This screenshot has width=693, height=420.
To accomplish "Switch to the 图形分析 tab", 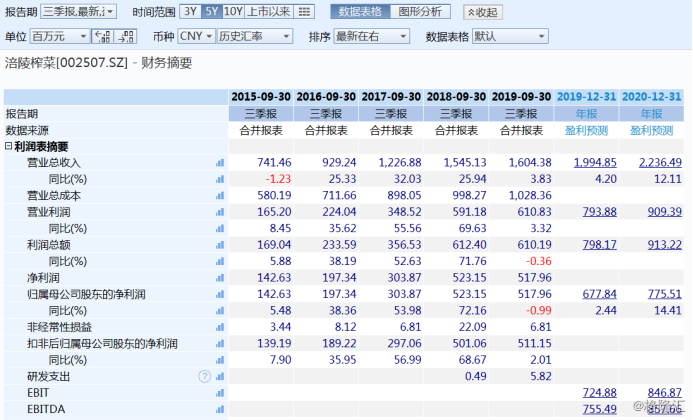I will coord(419,12).
